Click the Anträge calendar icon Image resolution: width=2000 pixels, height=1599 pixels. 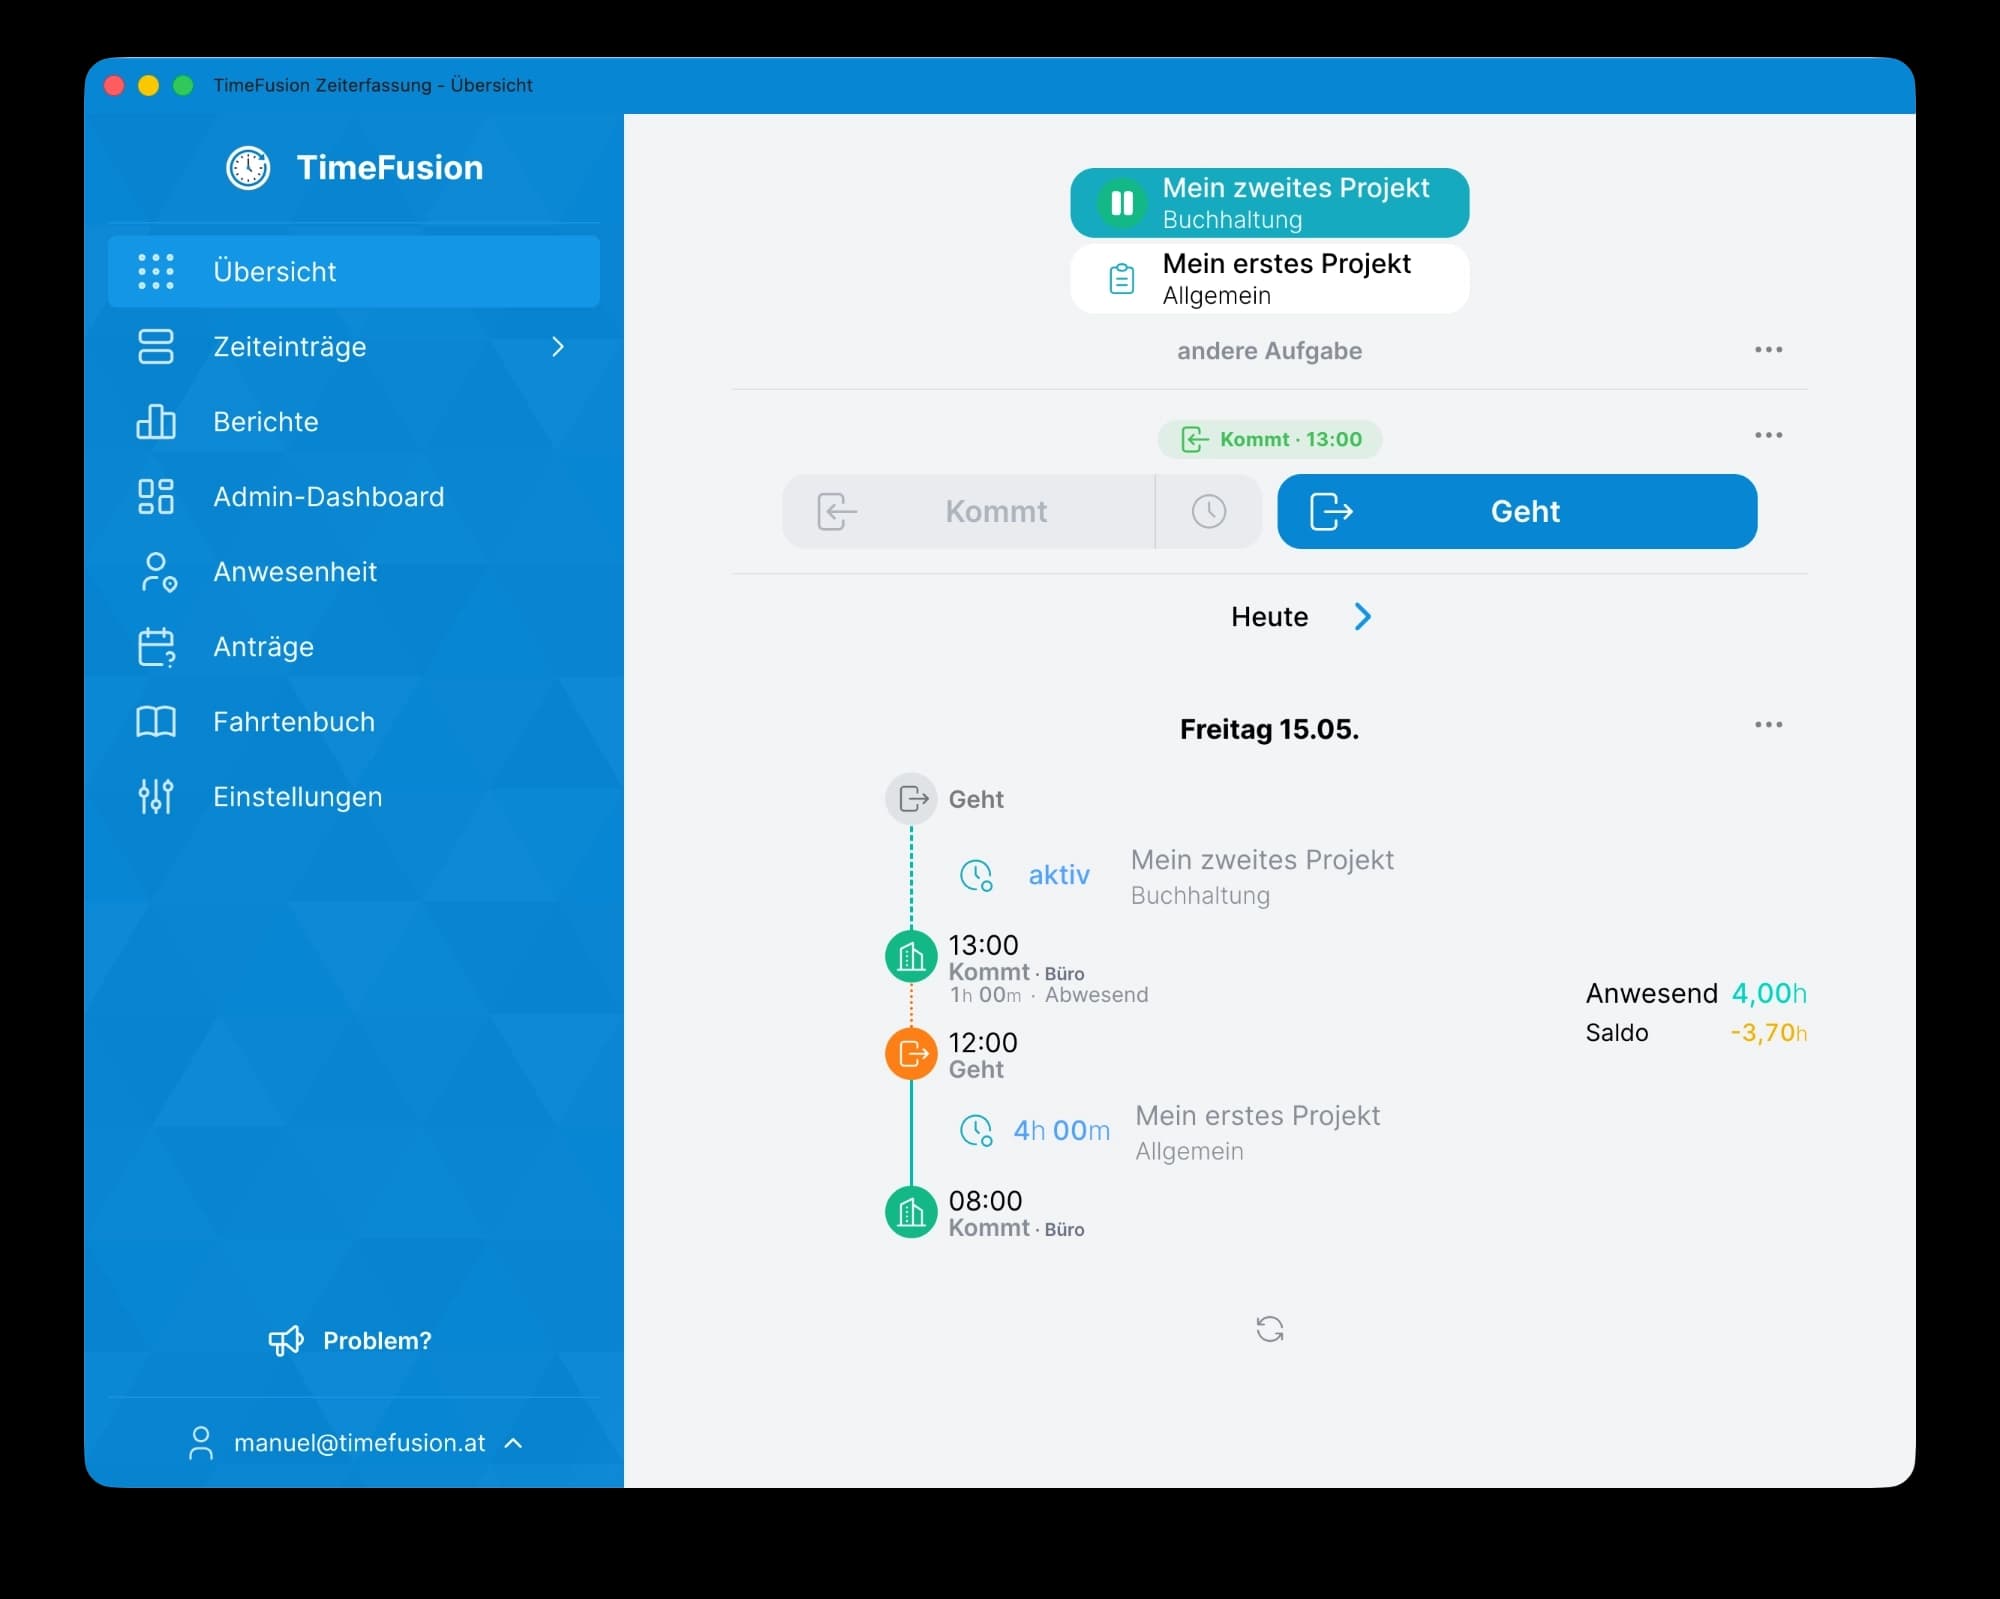click(x=156, y=647)
